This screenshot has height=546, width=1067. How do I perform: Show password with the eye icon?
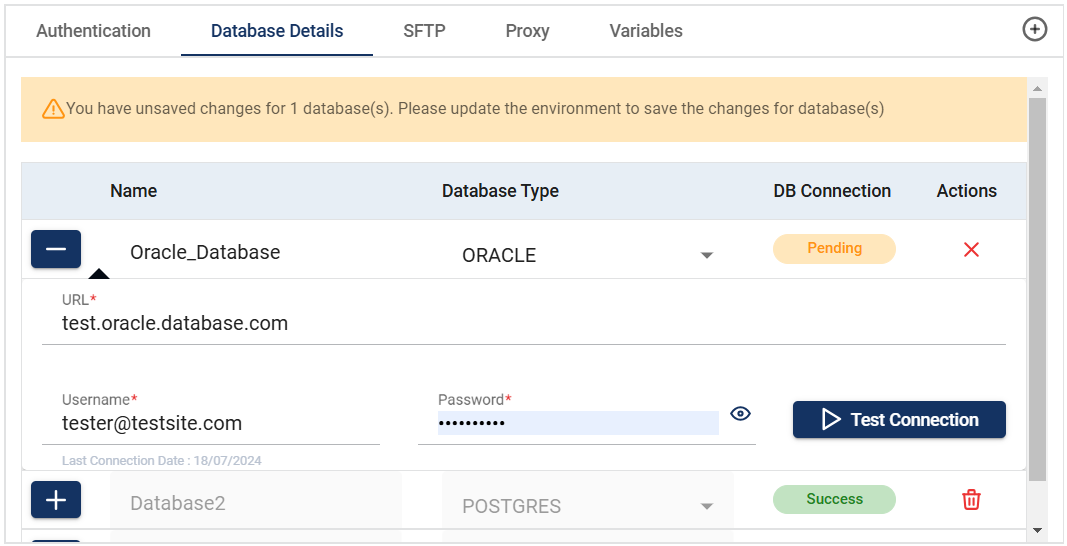click(x=740, y=414)
